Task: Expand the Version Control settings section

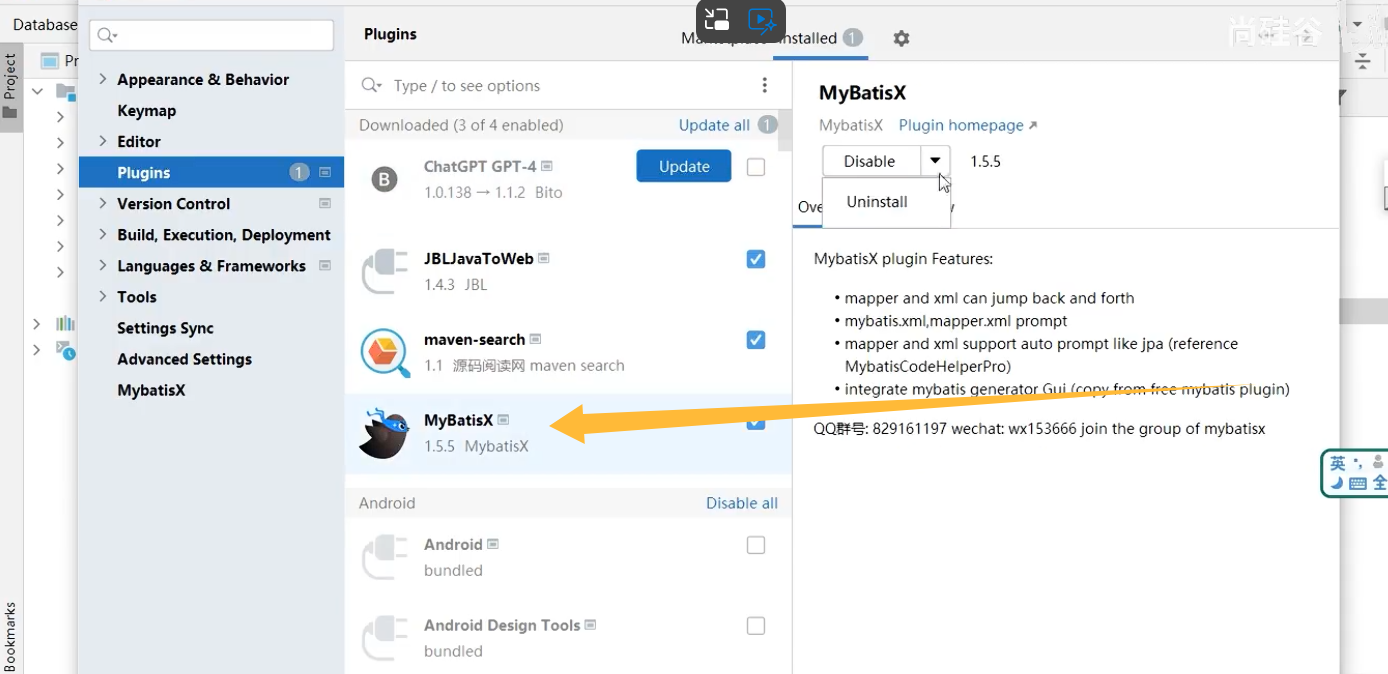Action: [102, 203]
